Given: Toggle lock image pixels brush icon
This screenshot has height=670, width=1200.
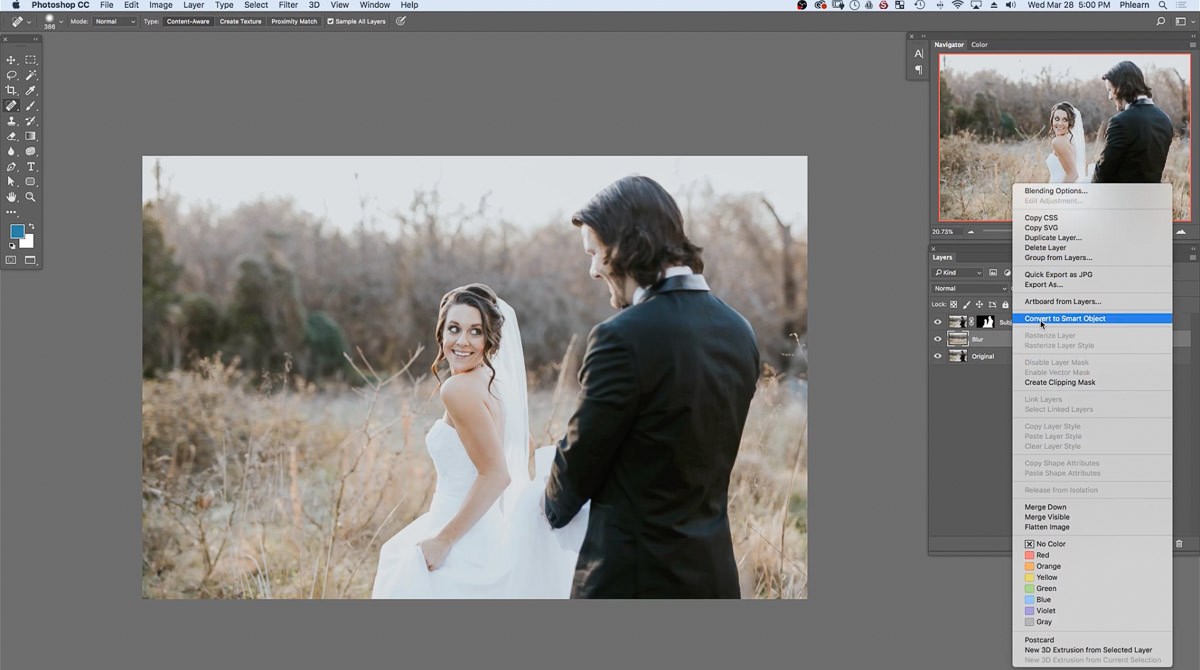Looking at the screenshot, I should (967, 304).
